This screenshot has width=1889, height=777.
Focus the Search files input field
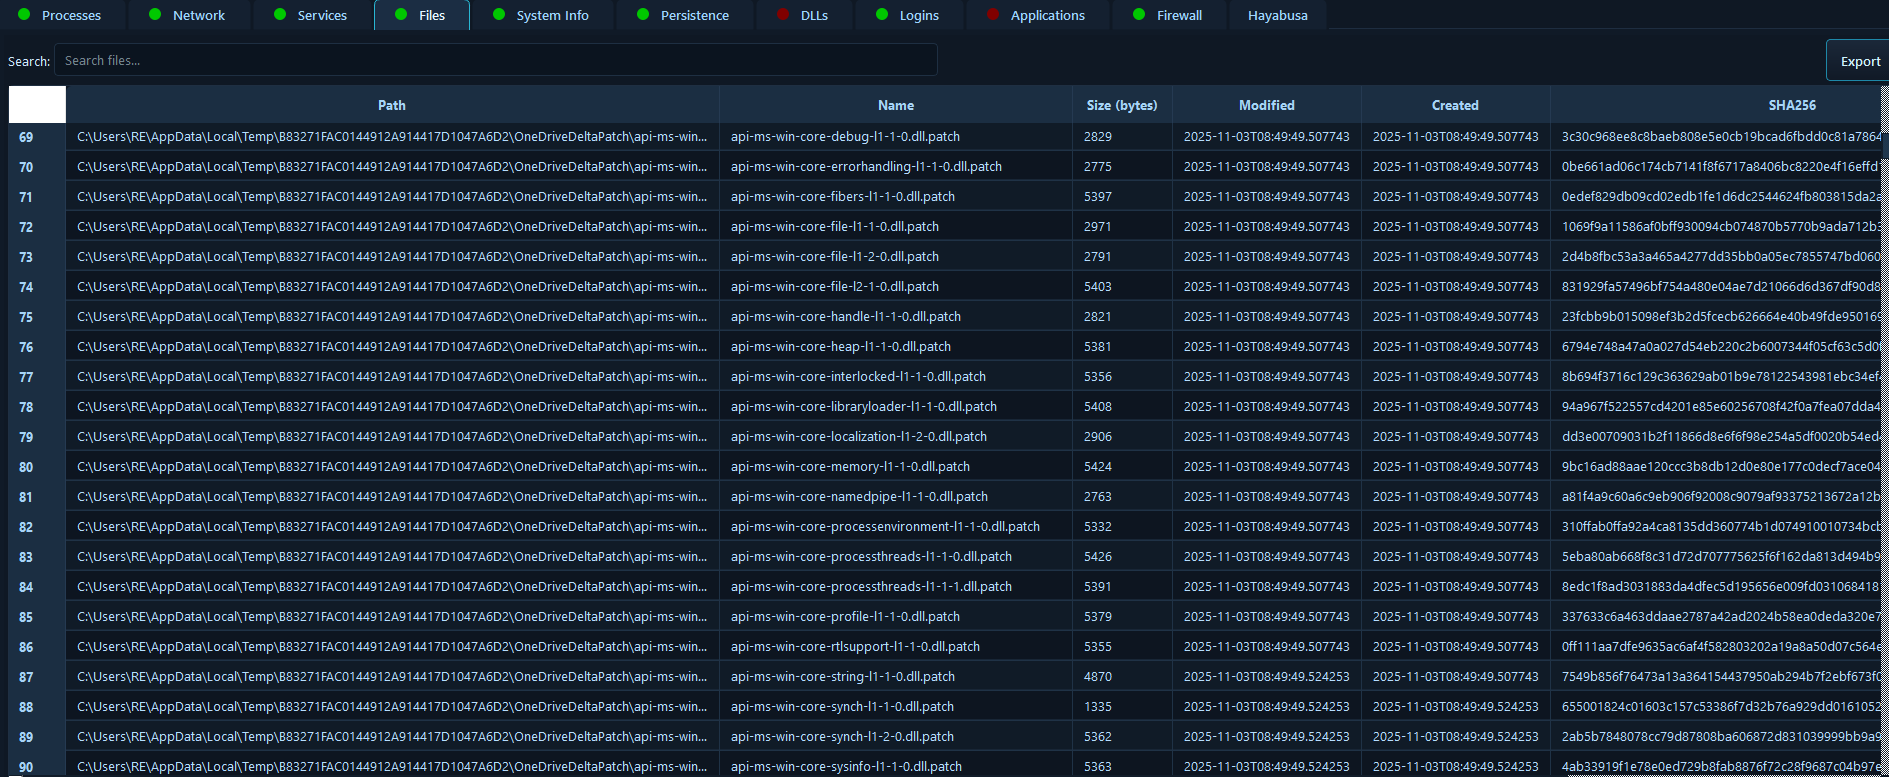pos(495,60)
